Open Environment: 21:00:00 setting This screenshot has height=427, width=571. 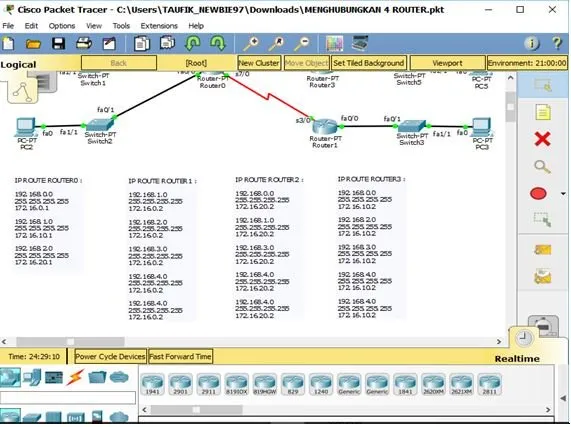tap(527, 63)
